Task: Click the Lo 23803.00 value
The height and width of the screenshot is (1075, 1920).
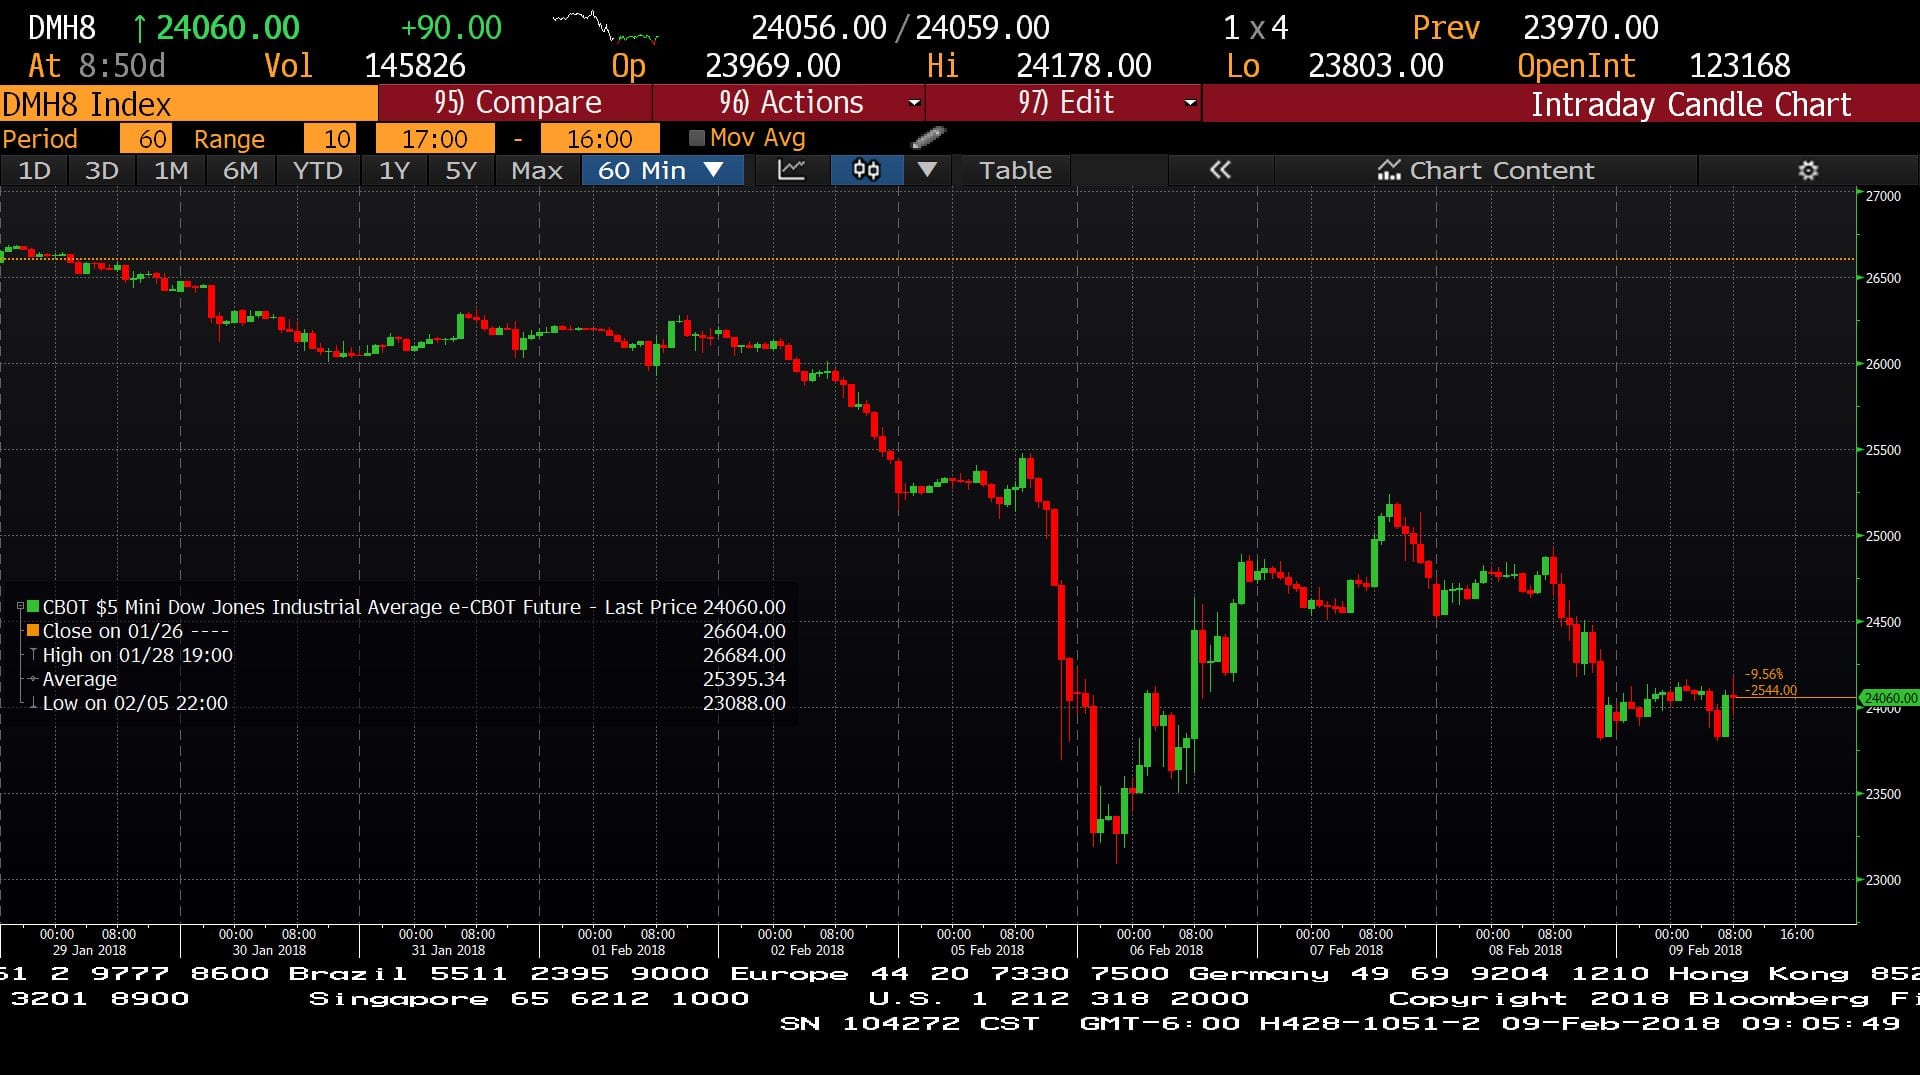Action: [1376, 65]
